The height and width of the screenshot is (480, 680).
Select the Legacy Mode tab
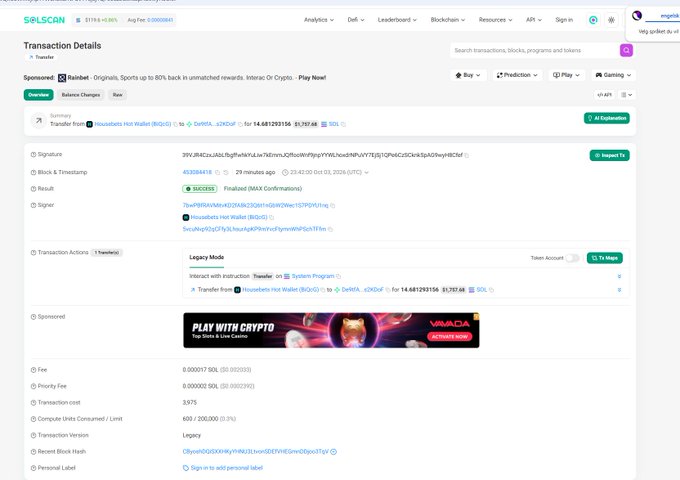pyautogui.click(x=206, y=258)
